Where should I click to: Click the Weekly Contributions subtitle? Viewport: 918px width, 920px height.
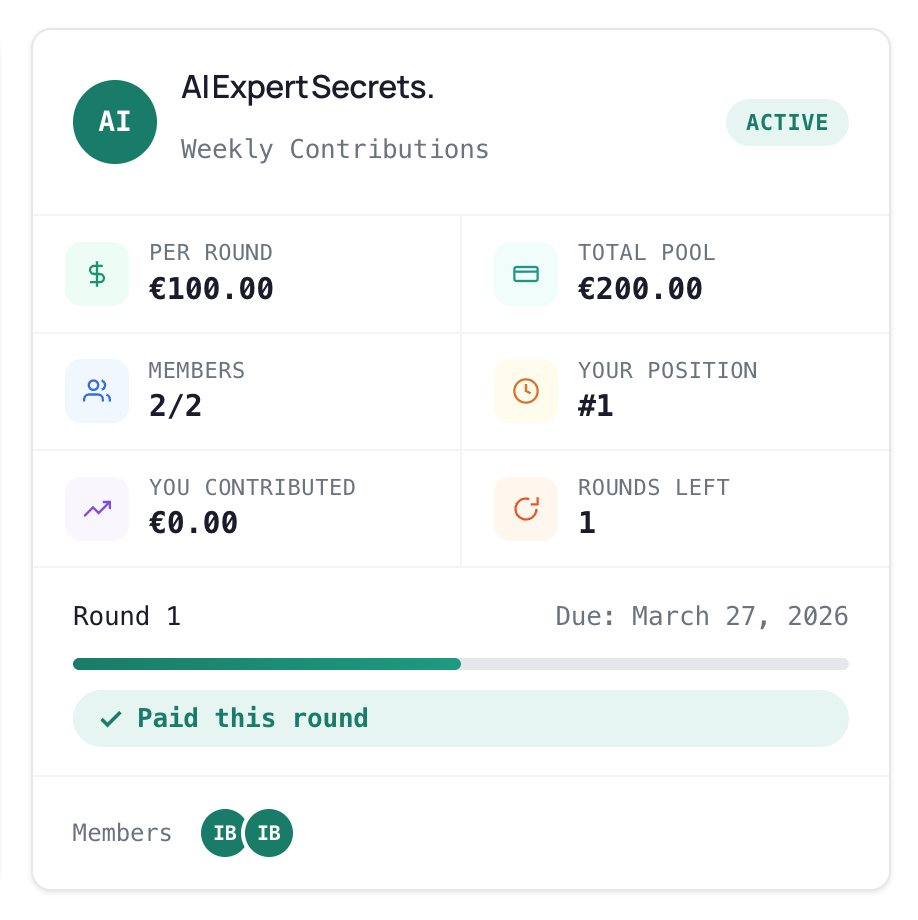[x=334, y=150]
